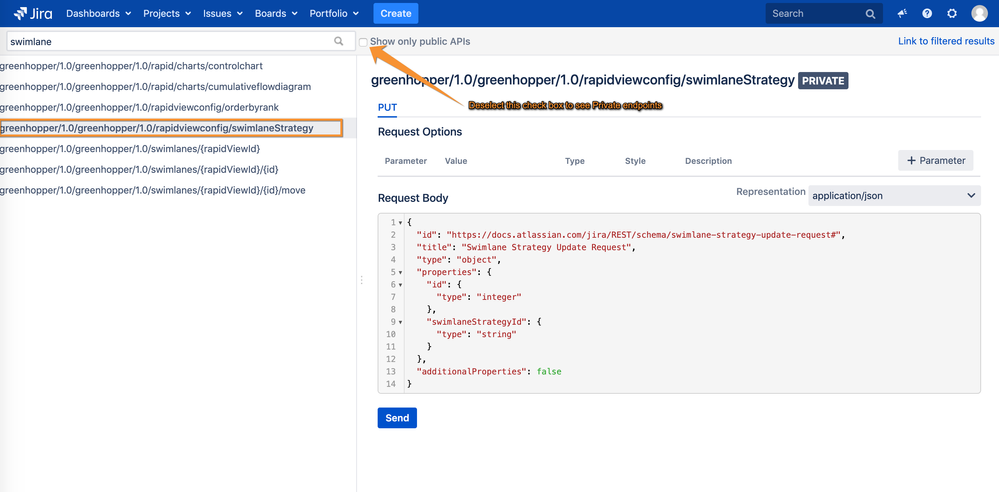Viewport: 999px width, 492px height.
Task: Collapse swimlaneStrategyId fold arrow on line 9
Action: 400,322
